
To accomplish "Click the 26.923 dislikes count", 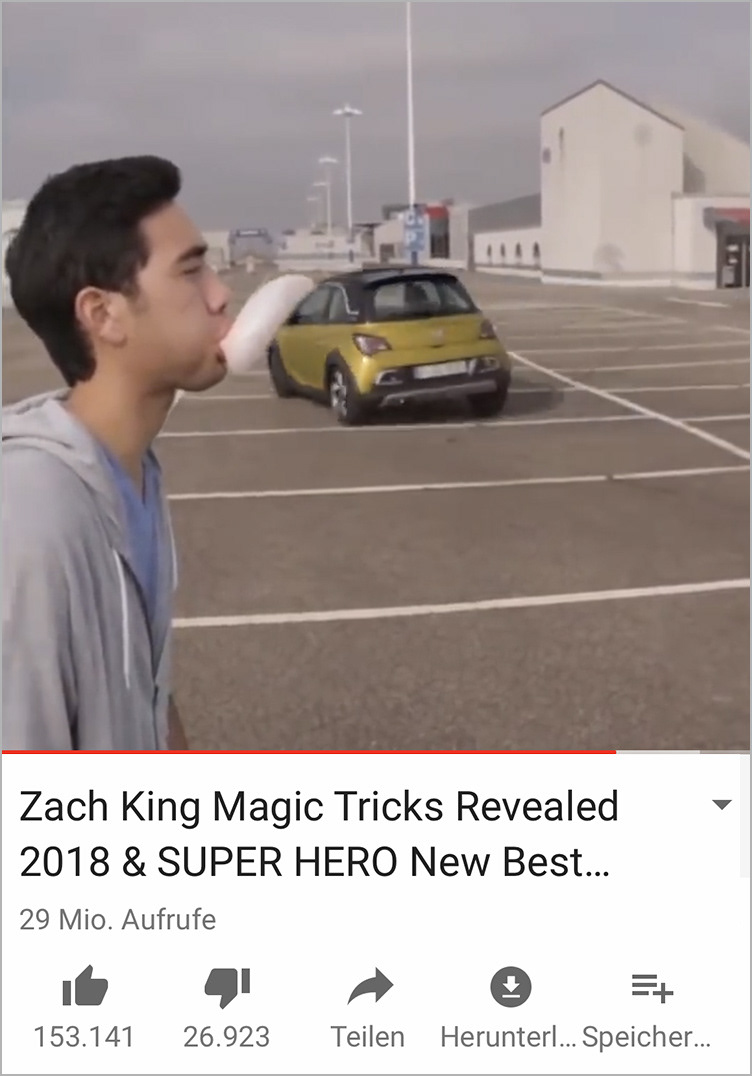I will pyautogui.click(x=226, y=1036).
